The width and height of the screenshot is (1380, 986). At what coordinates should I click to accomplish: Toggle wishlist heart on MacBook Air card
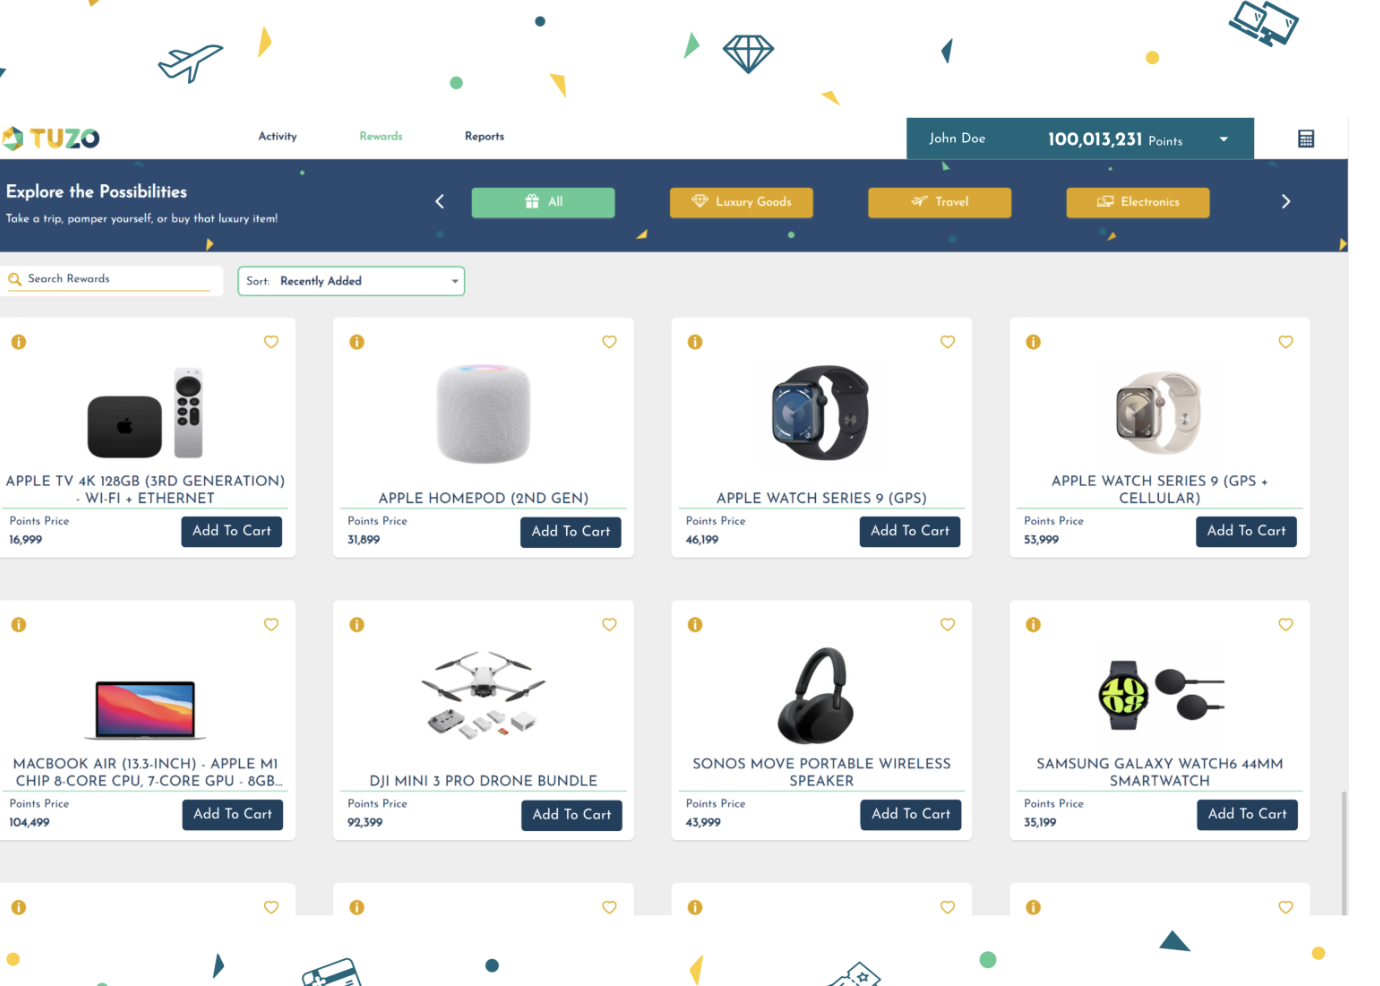point(271,625)
